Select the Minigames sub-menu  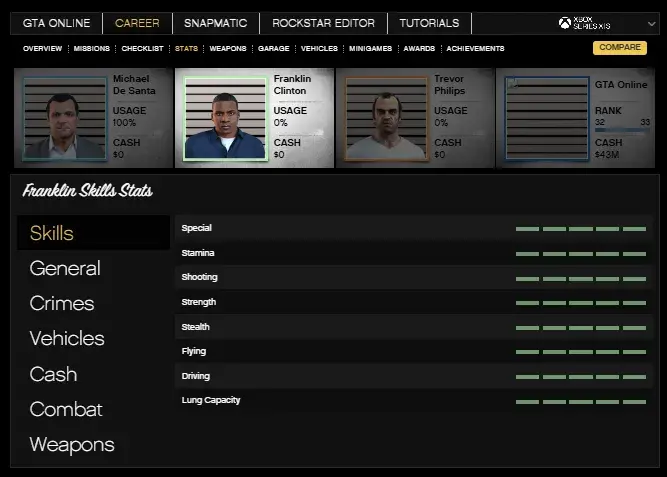(370, 49)
